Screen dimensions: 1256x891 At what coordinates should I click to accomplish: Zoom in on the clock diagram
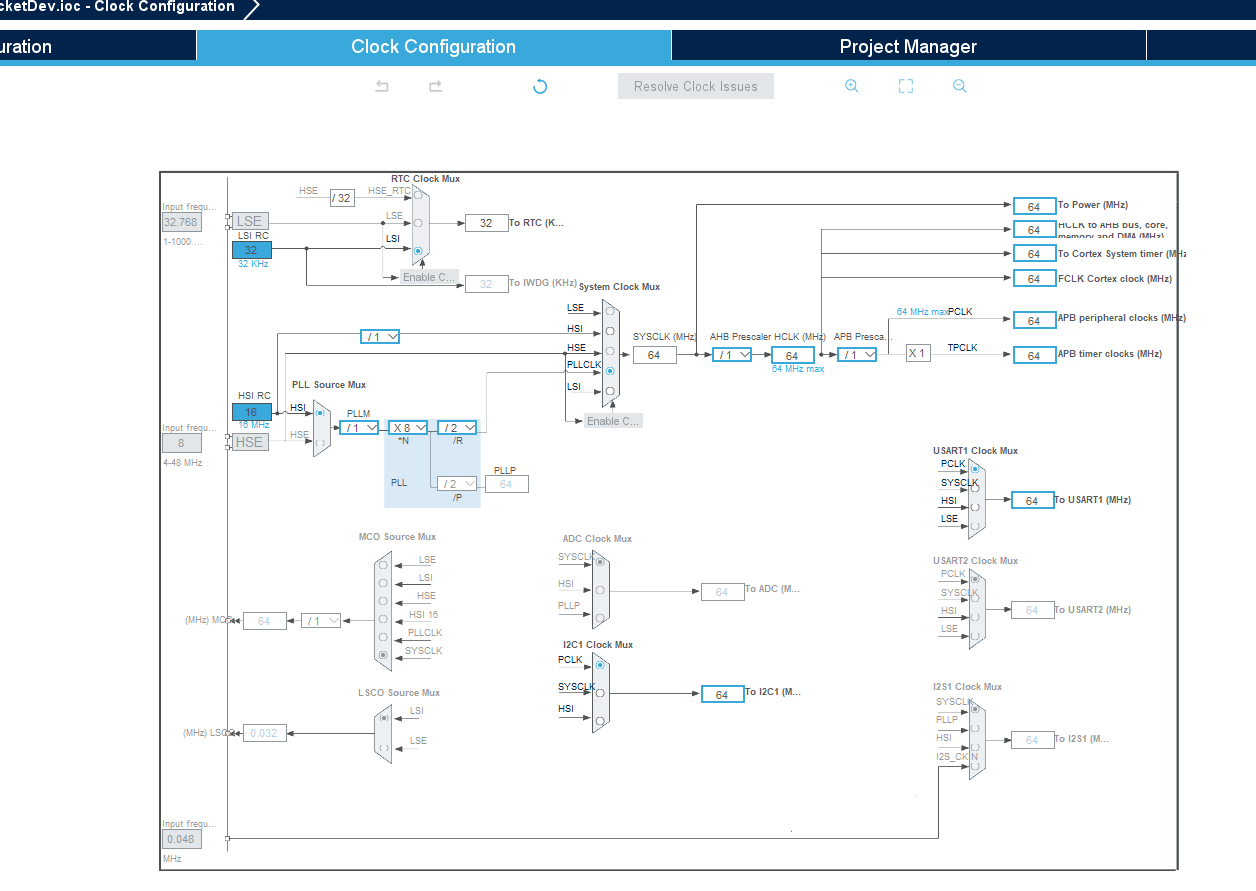[x=852, y=86]
